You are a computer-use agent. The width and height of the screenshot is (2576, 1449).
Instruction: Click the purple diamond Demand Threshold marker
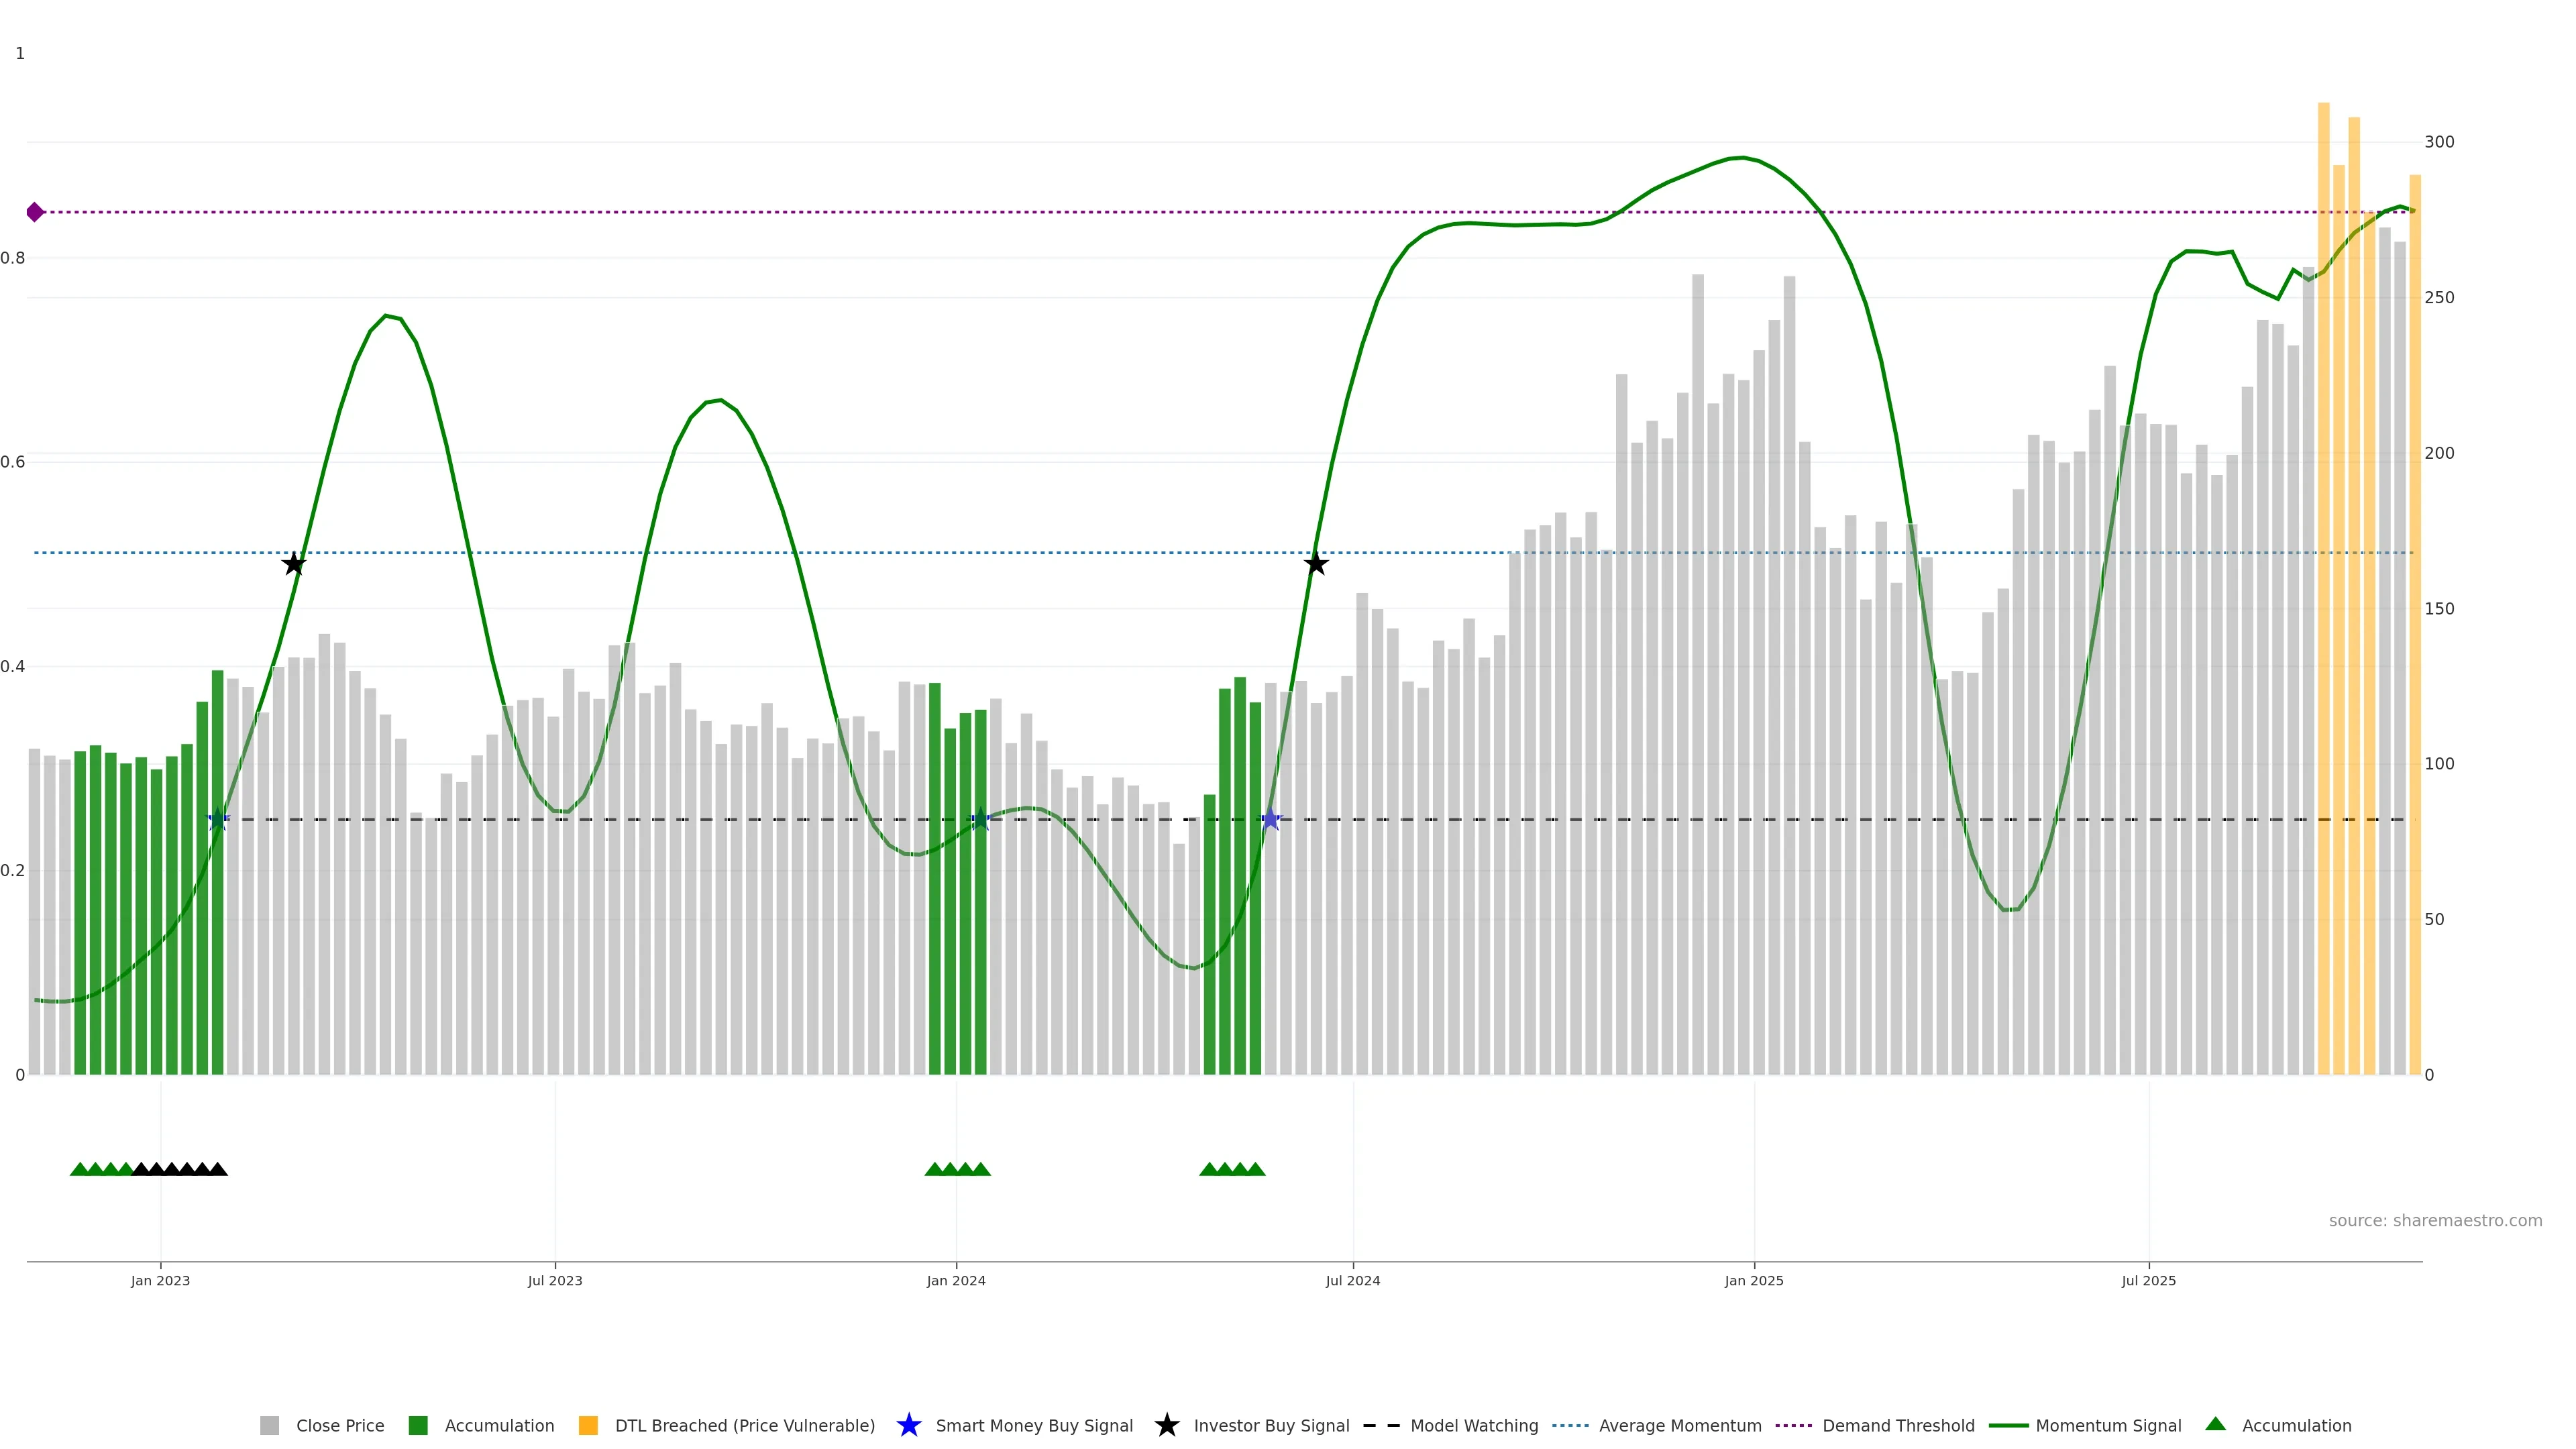coord(35,212)
